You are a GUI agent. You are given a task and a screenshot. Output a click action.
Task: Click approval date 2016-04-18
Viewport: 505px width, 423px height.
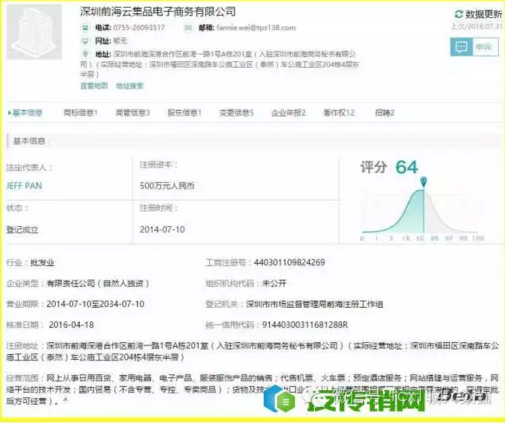tap(71, 325)
